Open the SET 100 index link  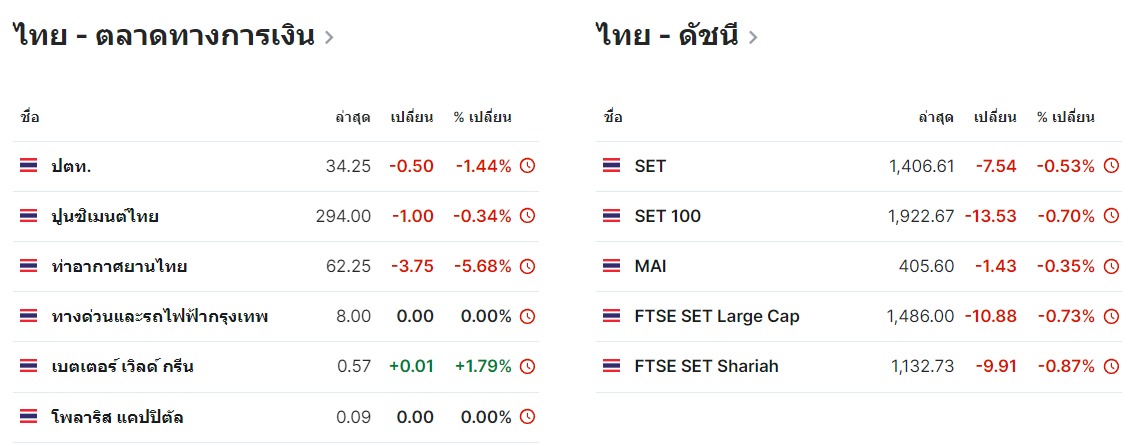tap(668, 216)
